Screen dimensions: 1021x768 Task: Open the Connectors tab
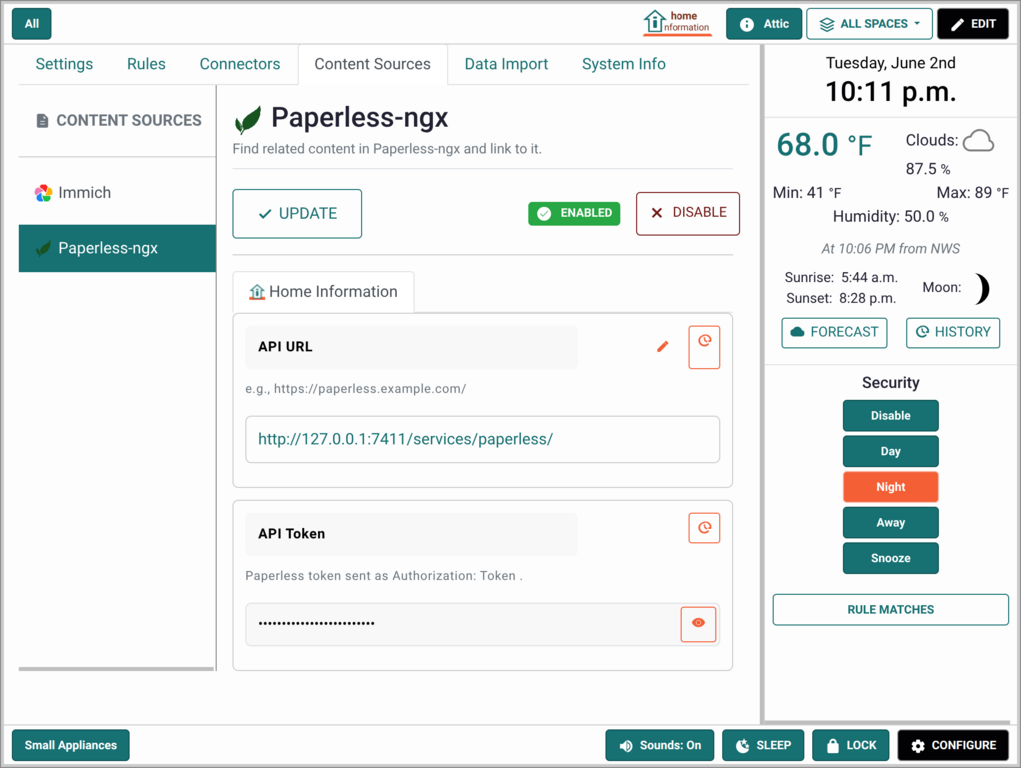click(240, 64)
